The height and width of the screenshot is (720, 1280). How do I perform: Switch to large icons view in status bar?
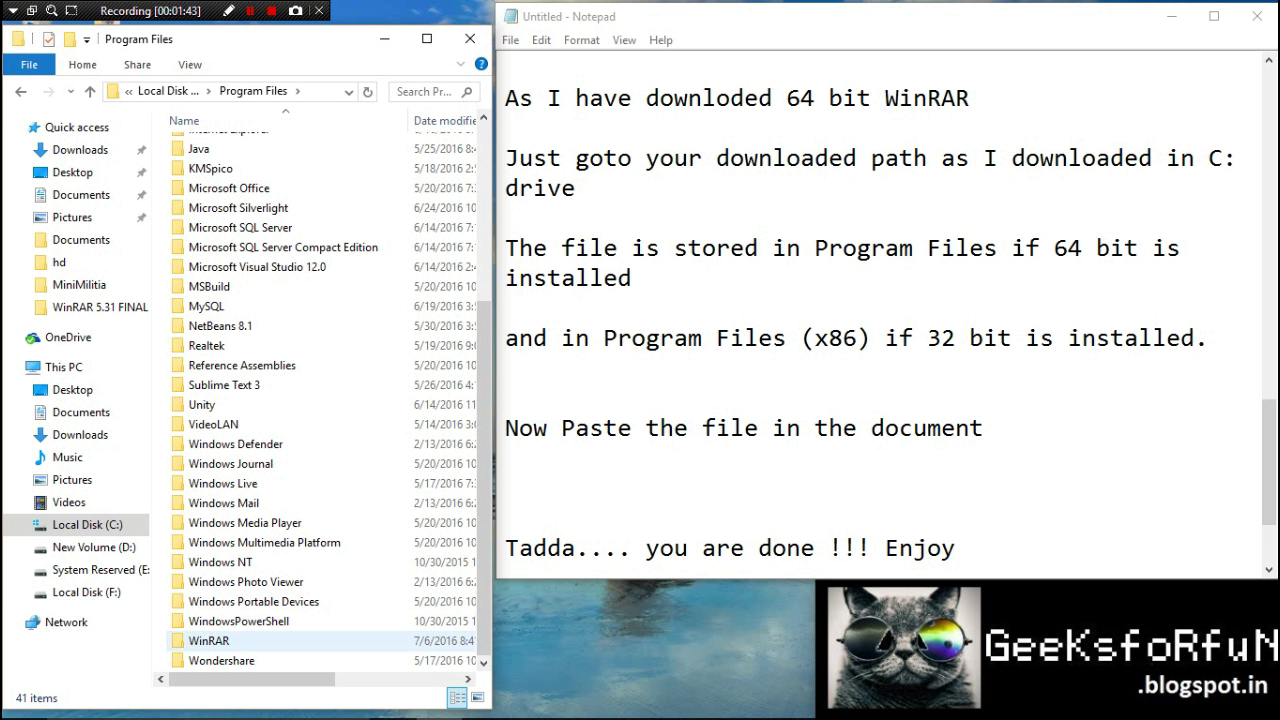[x=478, y=698]
